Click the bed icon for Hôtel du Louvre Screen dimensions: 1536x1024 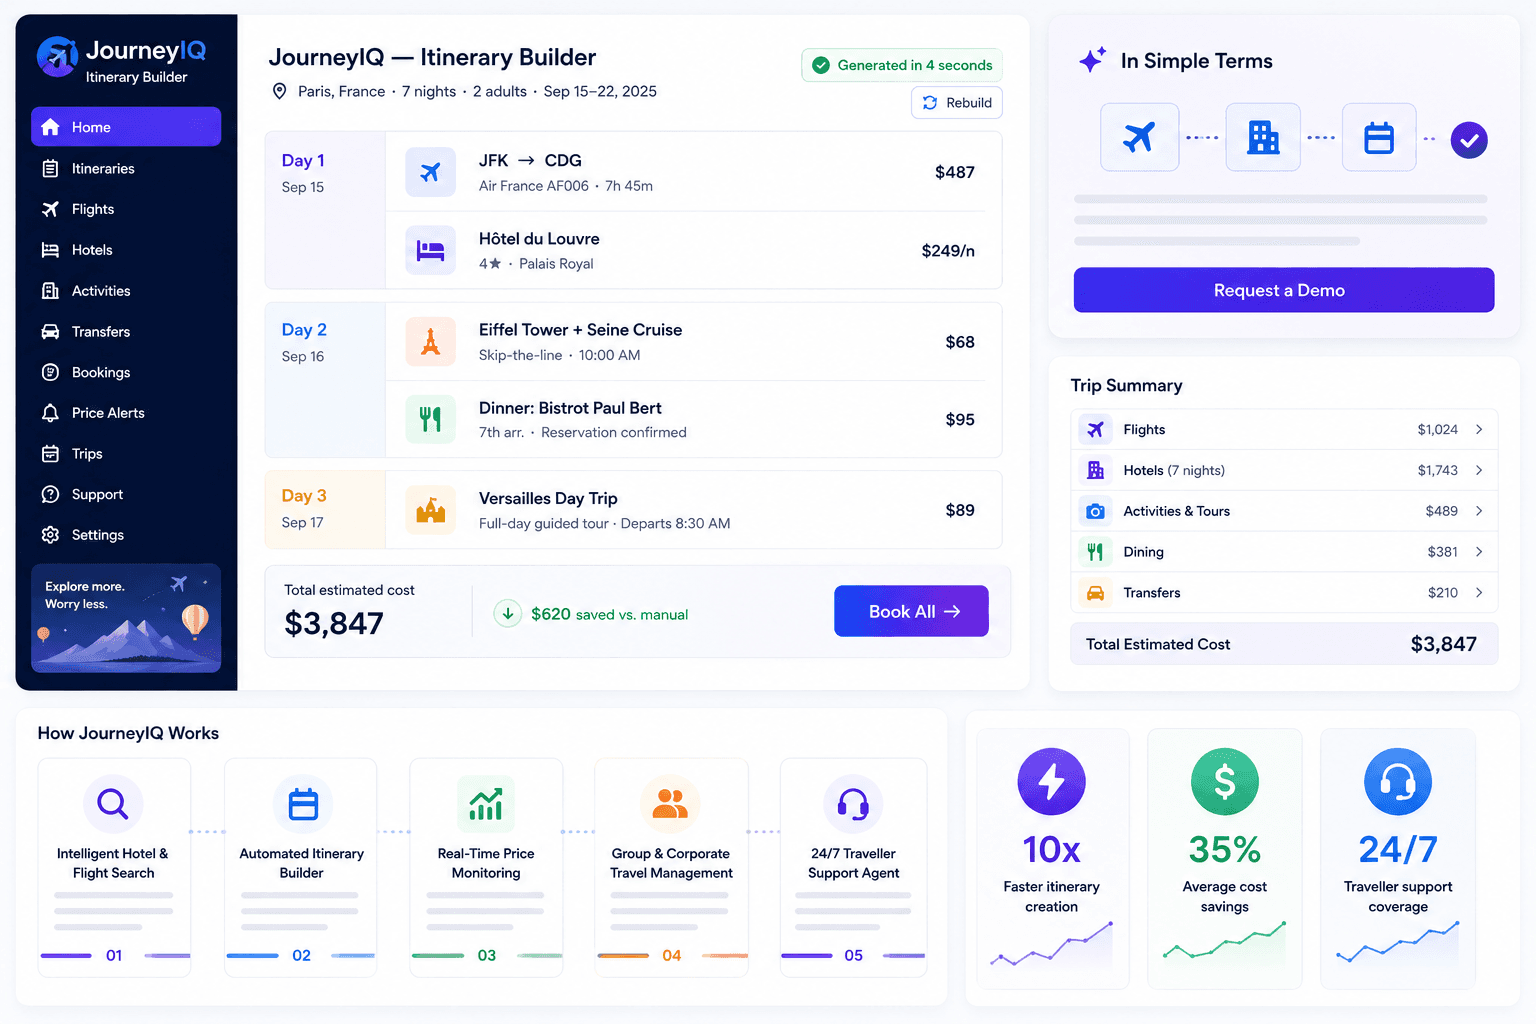click(x=430, y=250)
